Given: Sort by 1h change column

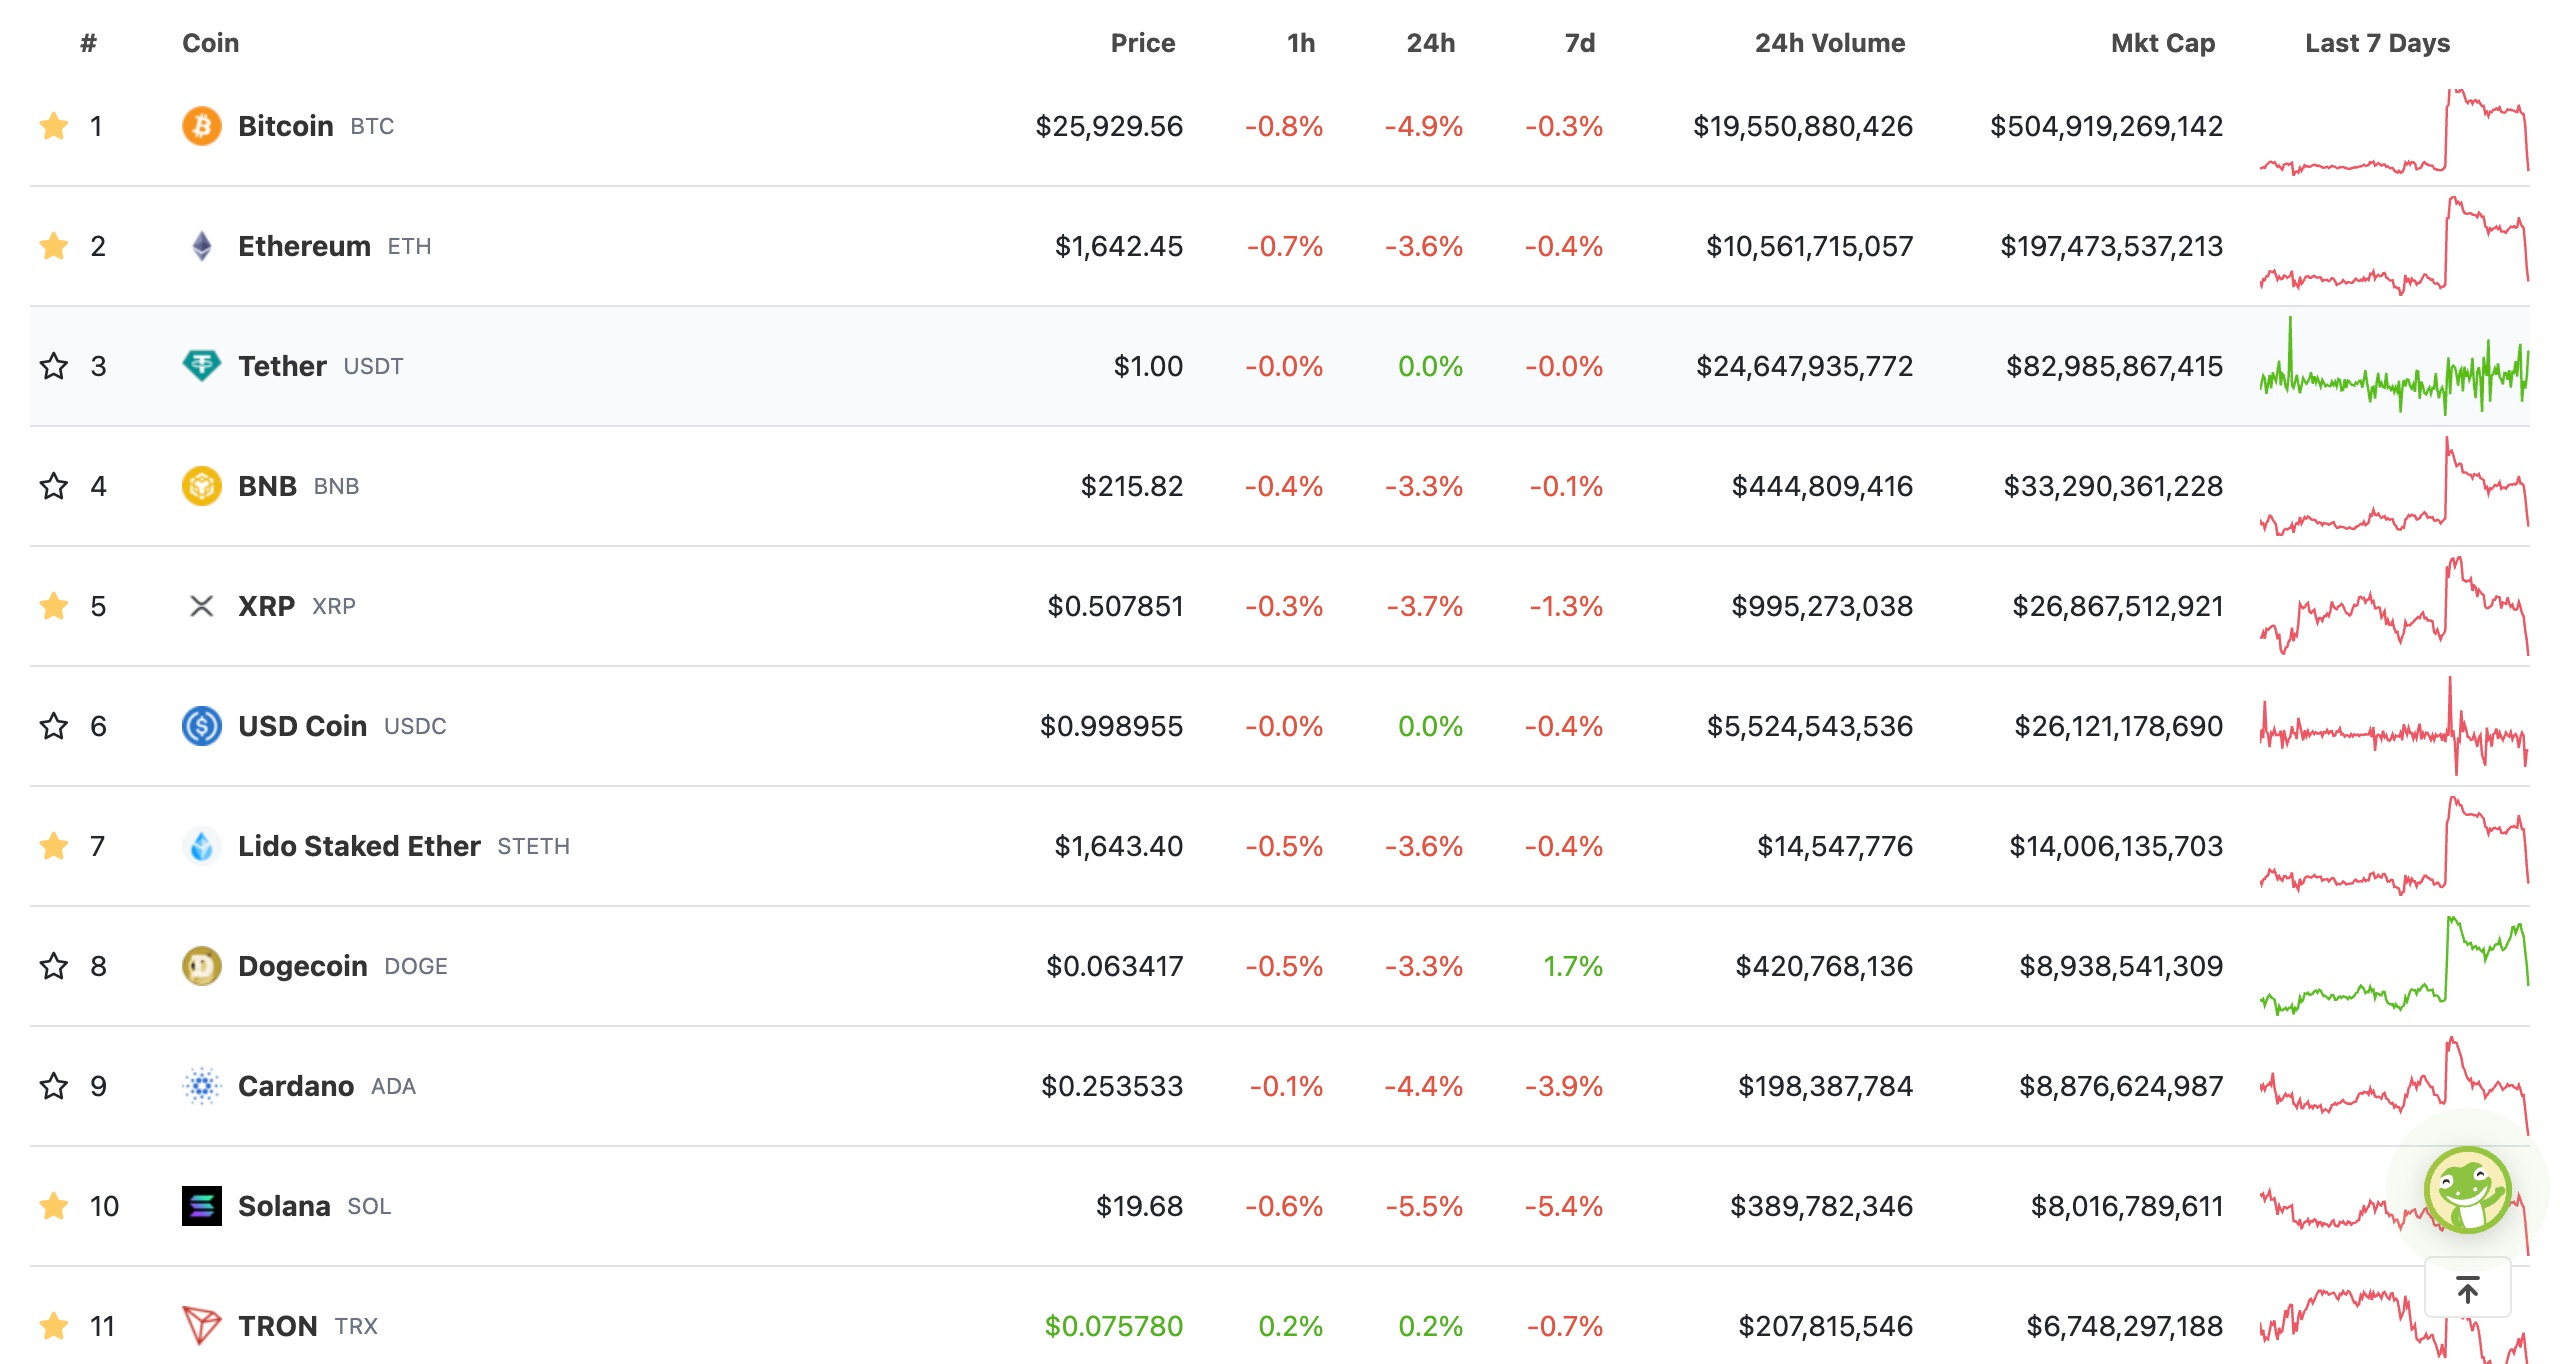Looking at the screenshot, I should pyautogui.click(x=1301, y=43).
